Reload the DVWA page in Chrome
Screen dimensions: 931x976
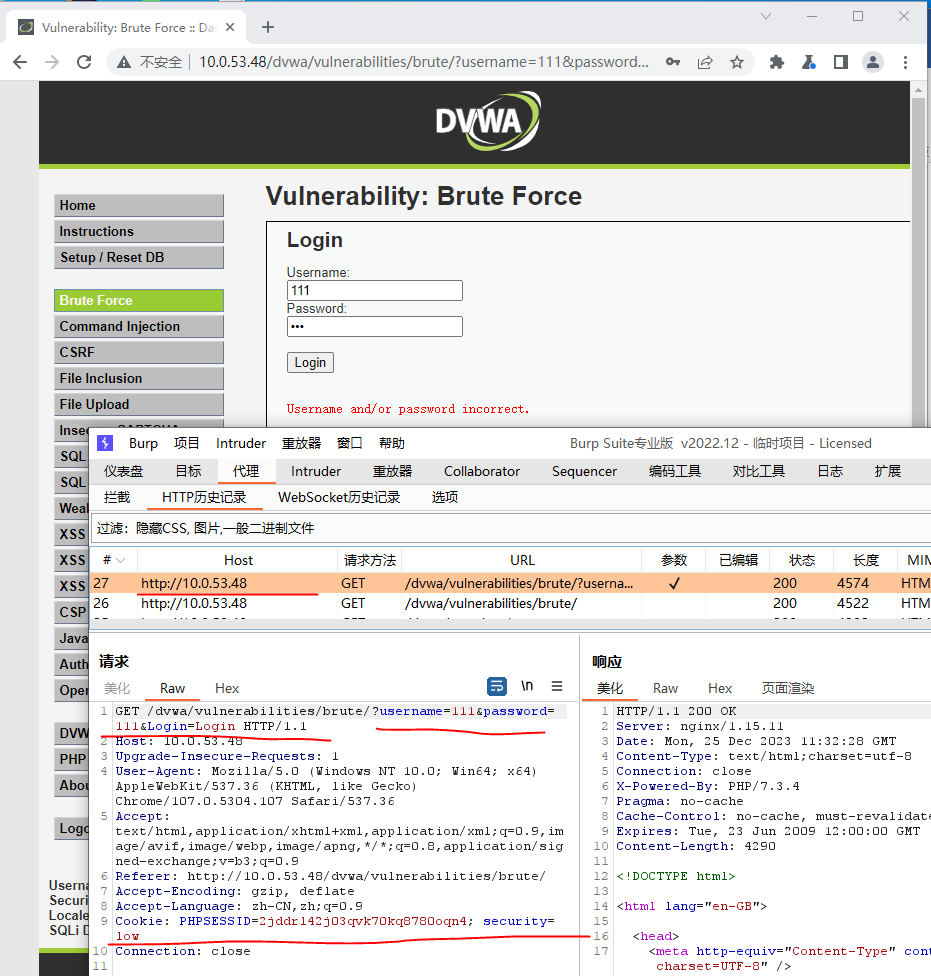pos(84,62)
